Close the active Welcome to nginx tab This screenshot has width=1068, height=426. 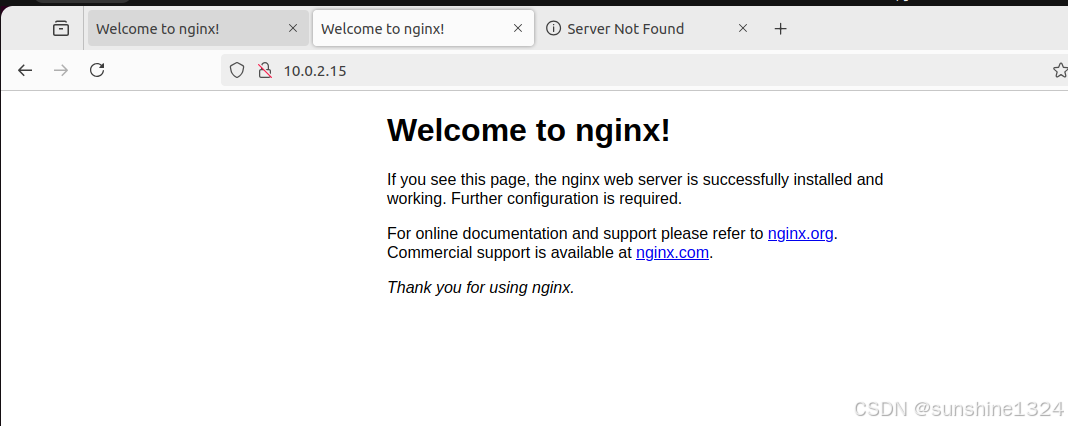click(x=518, y=28)
